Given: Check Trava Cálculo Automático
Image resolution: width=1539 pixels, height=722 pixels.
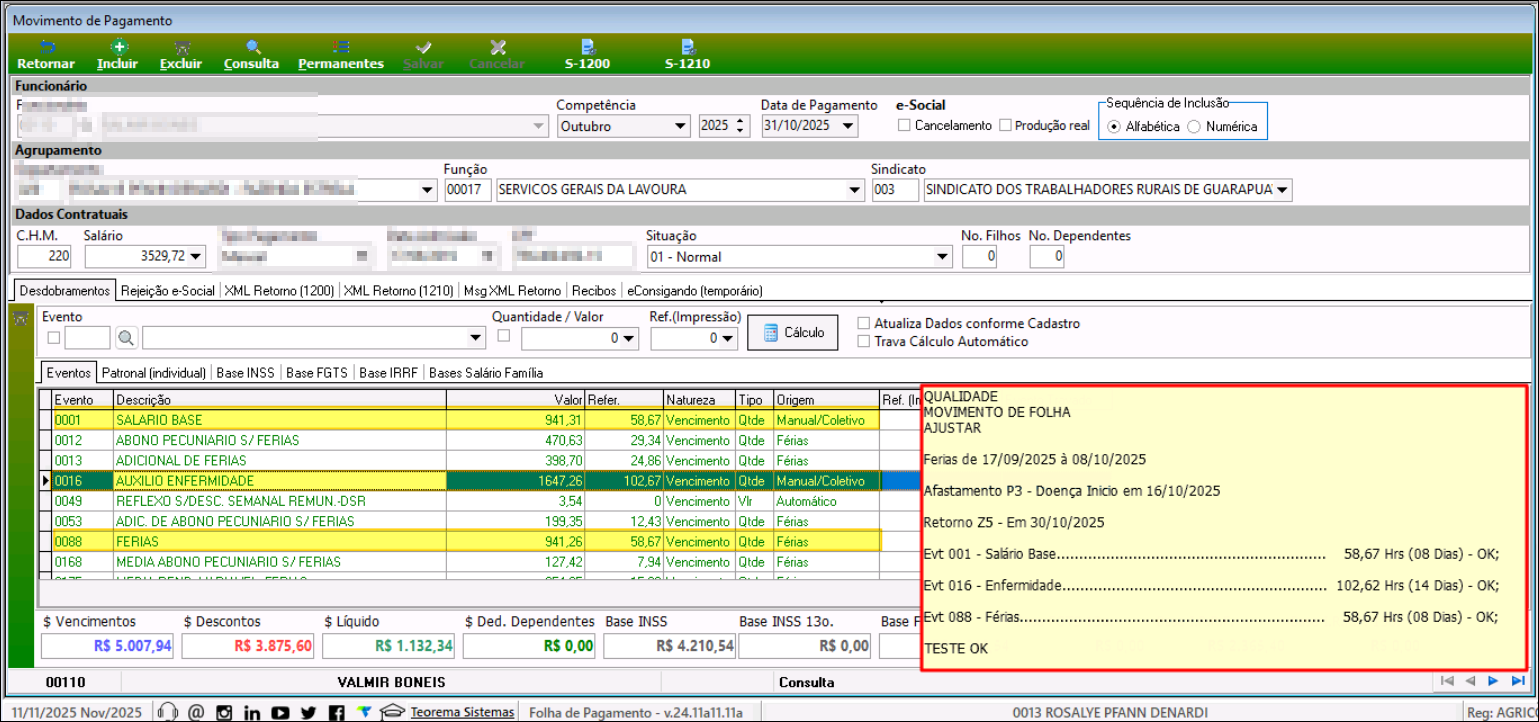Looking at the screenshot, I should tap(864, 342).
